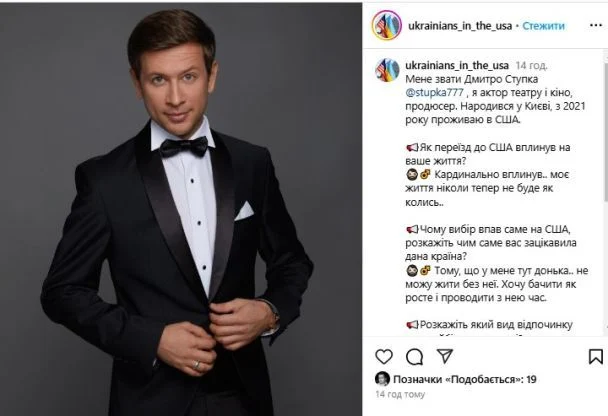Open ukrainians_in_the_usa username in the caption

[457, 66]
